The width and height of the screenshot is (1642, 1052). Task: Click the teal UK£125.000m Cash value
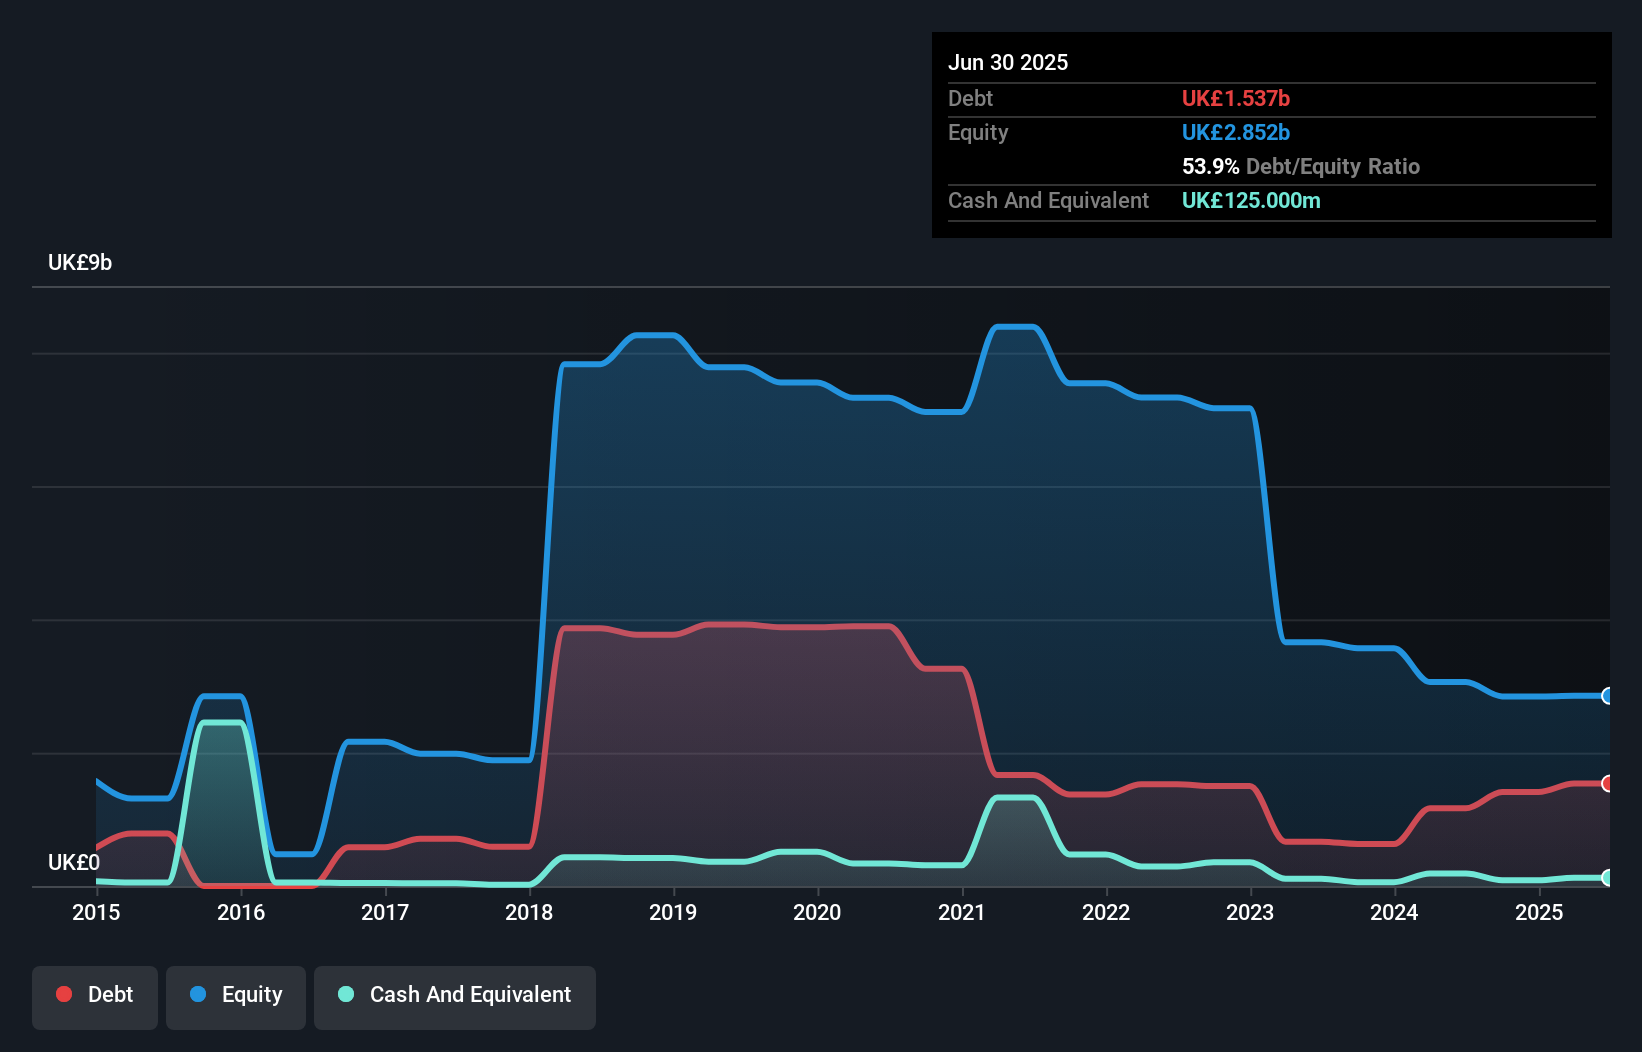coord(1251,200)
